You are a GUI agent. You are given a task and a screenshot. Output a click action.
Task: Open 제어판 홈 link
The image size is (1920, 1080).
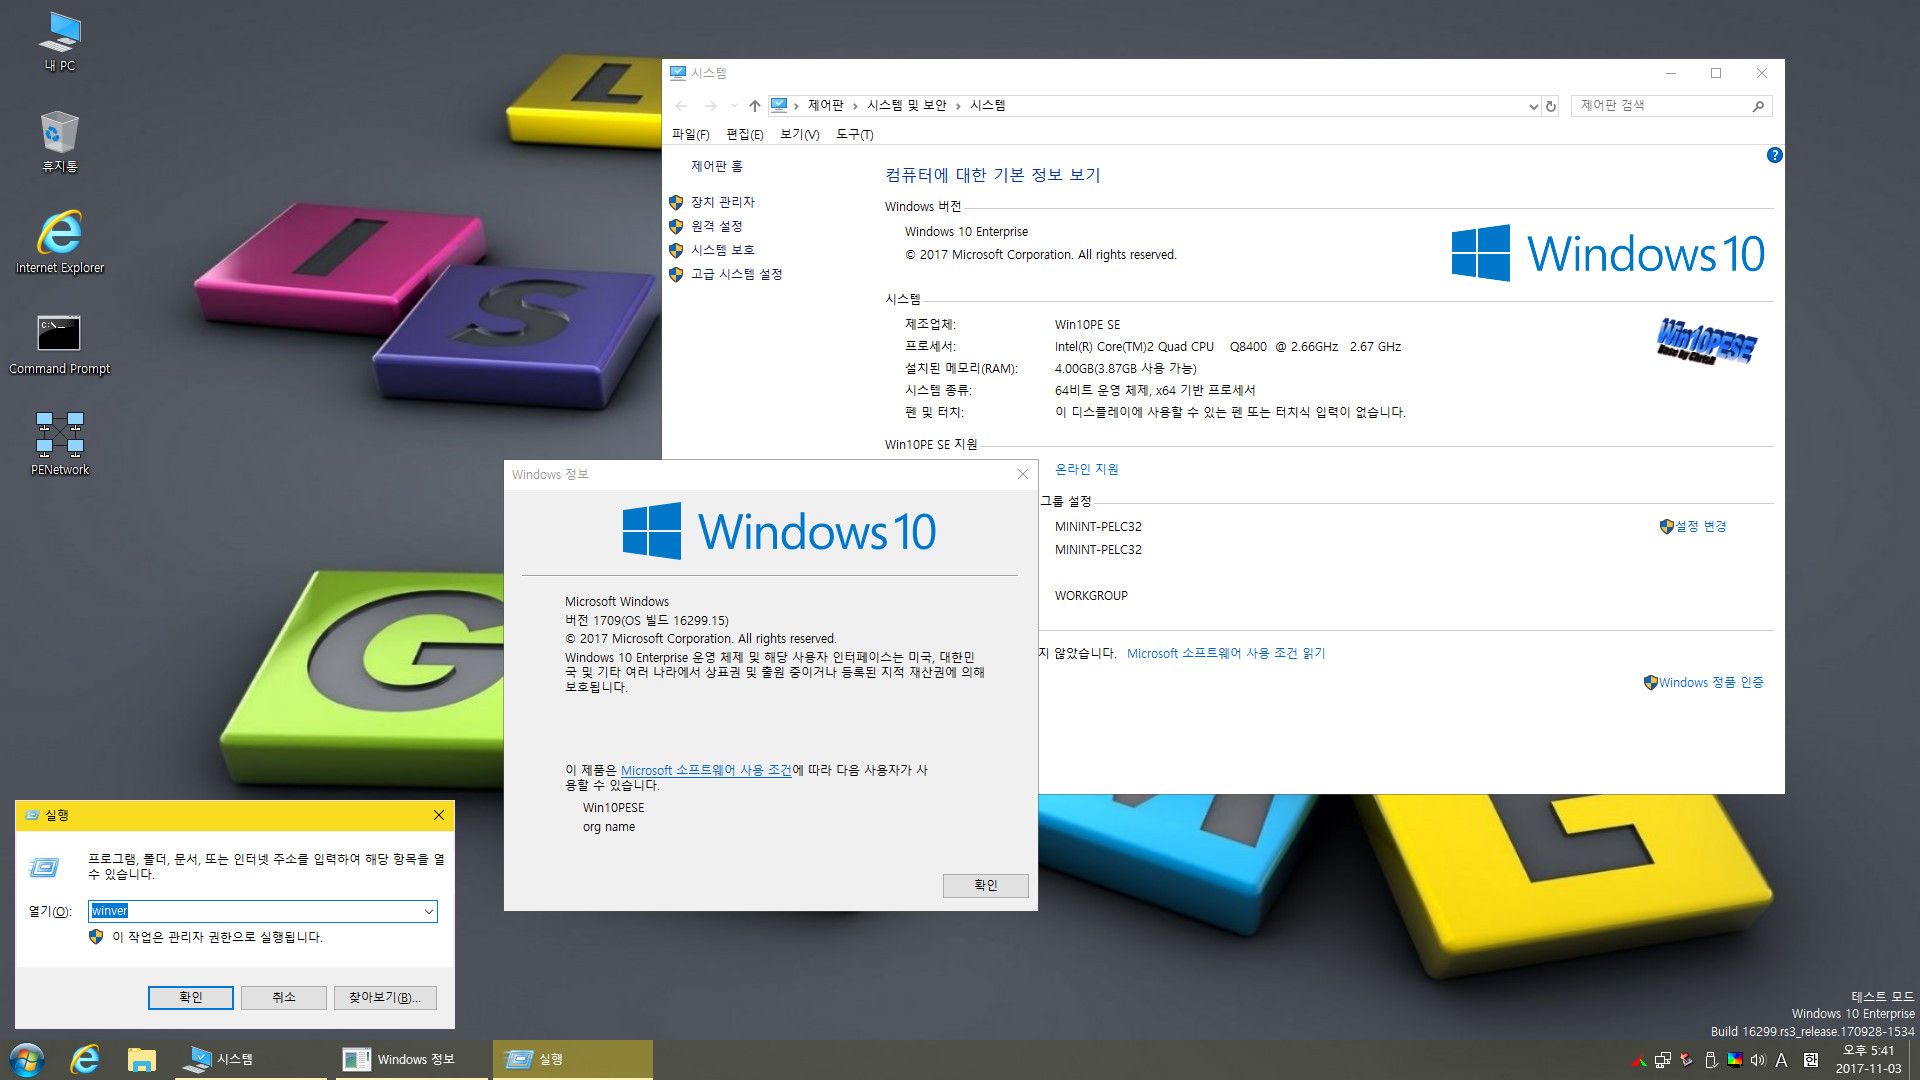(x=716, y=166)
